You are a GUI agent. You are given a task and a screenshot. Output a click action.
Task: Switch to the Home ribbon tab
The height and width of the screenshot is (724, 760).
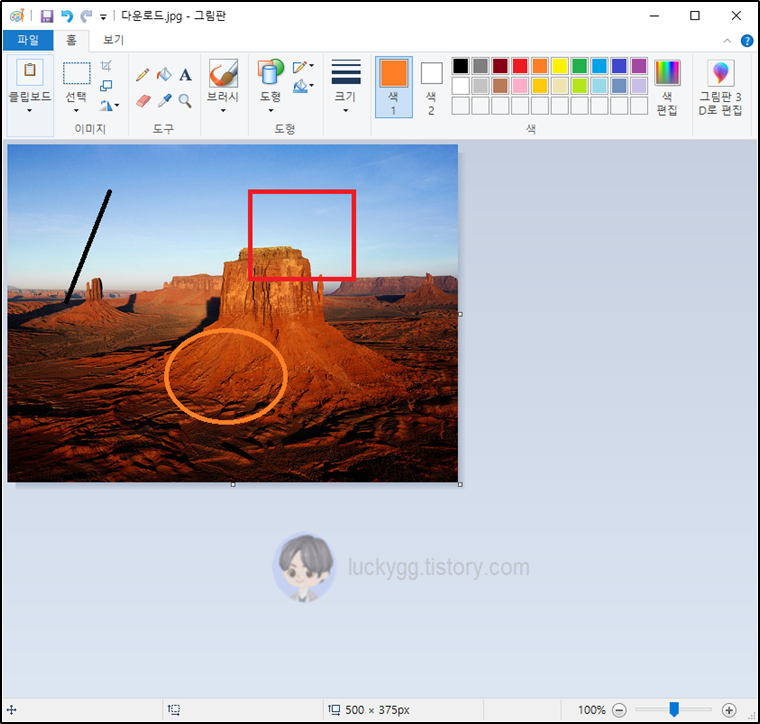[x=71, y=41]
